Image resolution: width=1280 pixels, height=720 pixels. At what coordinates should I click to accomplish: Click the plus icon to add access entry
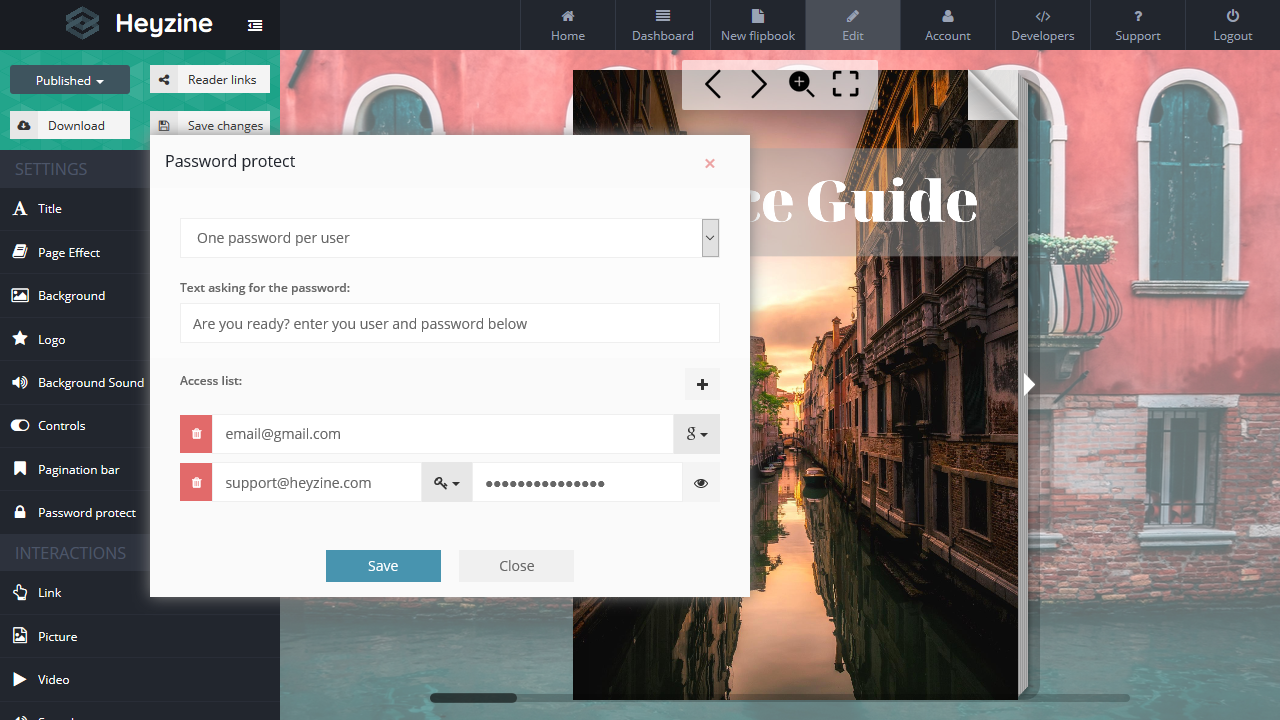tap(702, 384)
